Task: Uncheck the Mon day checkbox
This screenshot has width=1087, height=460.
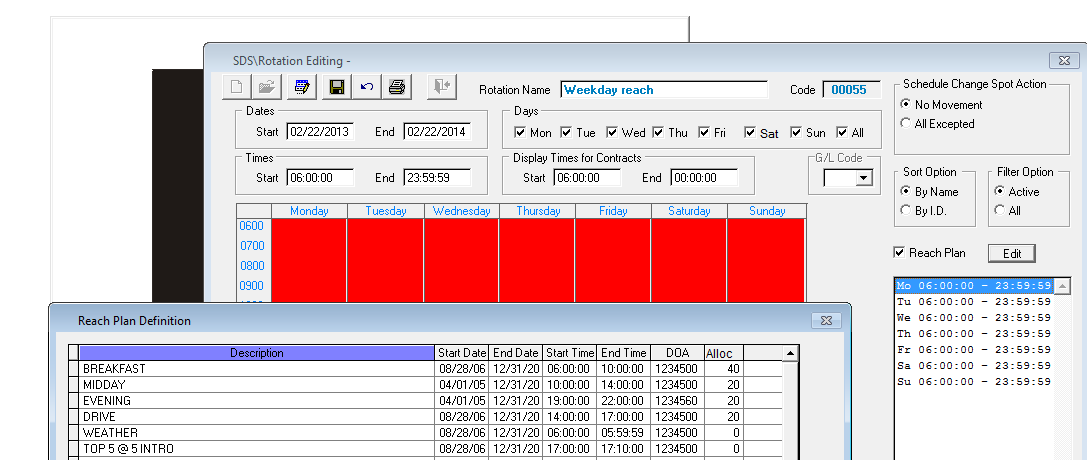Action: point(520,133)
